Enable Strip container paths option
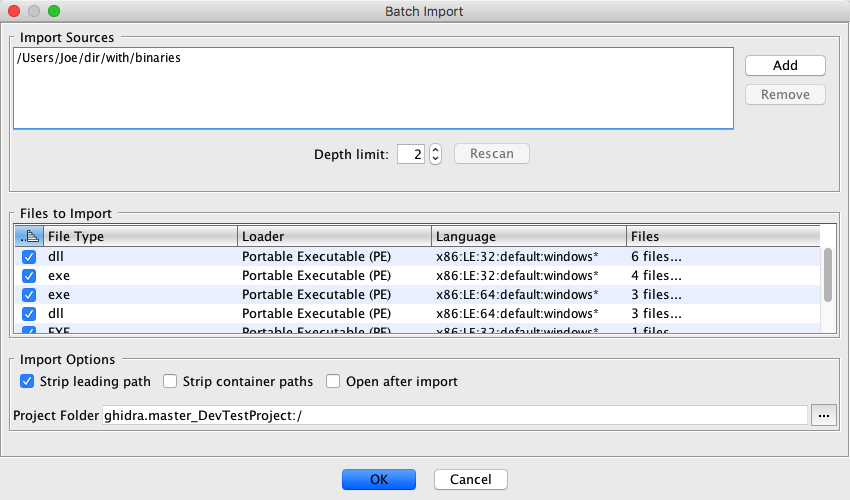The width and height of the screenshot is (850, 500). 170,382
